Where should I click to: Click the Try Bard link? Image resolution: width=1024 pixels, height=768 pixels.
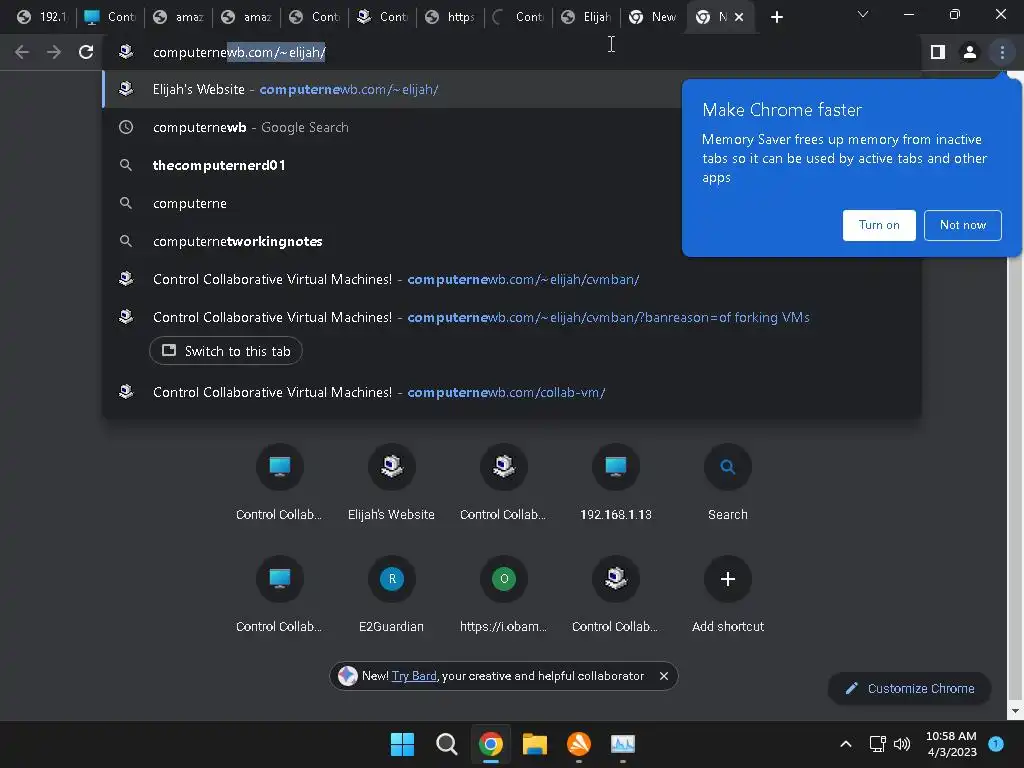pos(414,676)
